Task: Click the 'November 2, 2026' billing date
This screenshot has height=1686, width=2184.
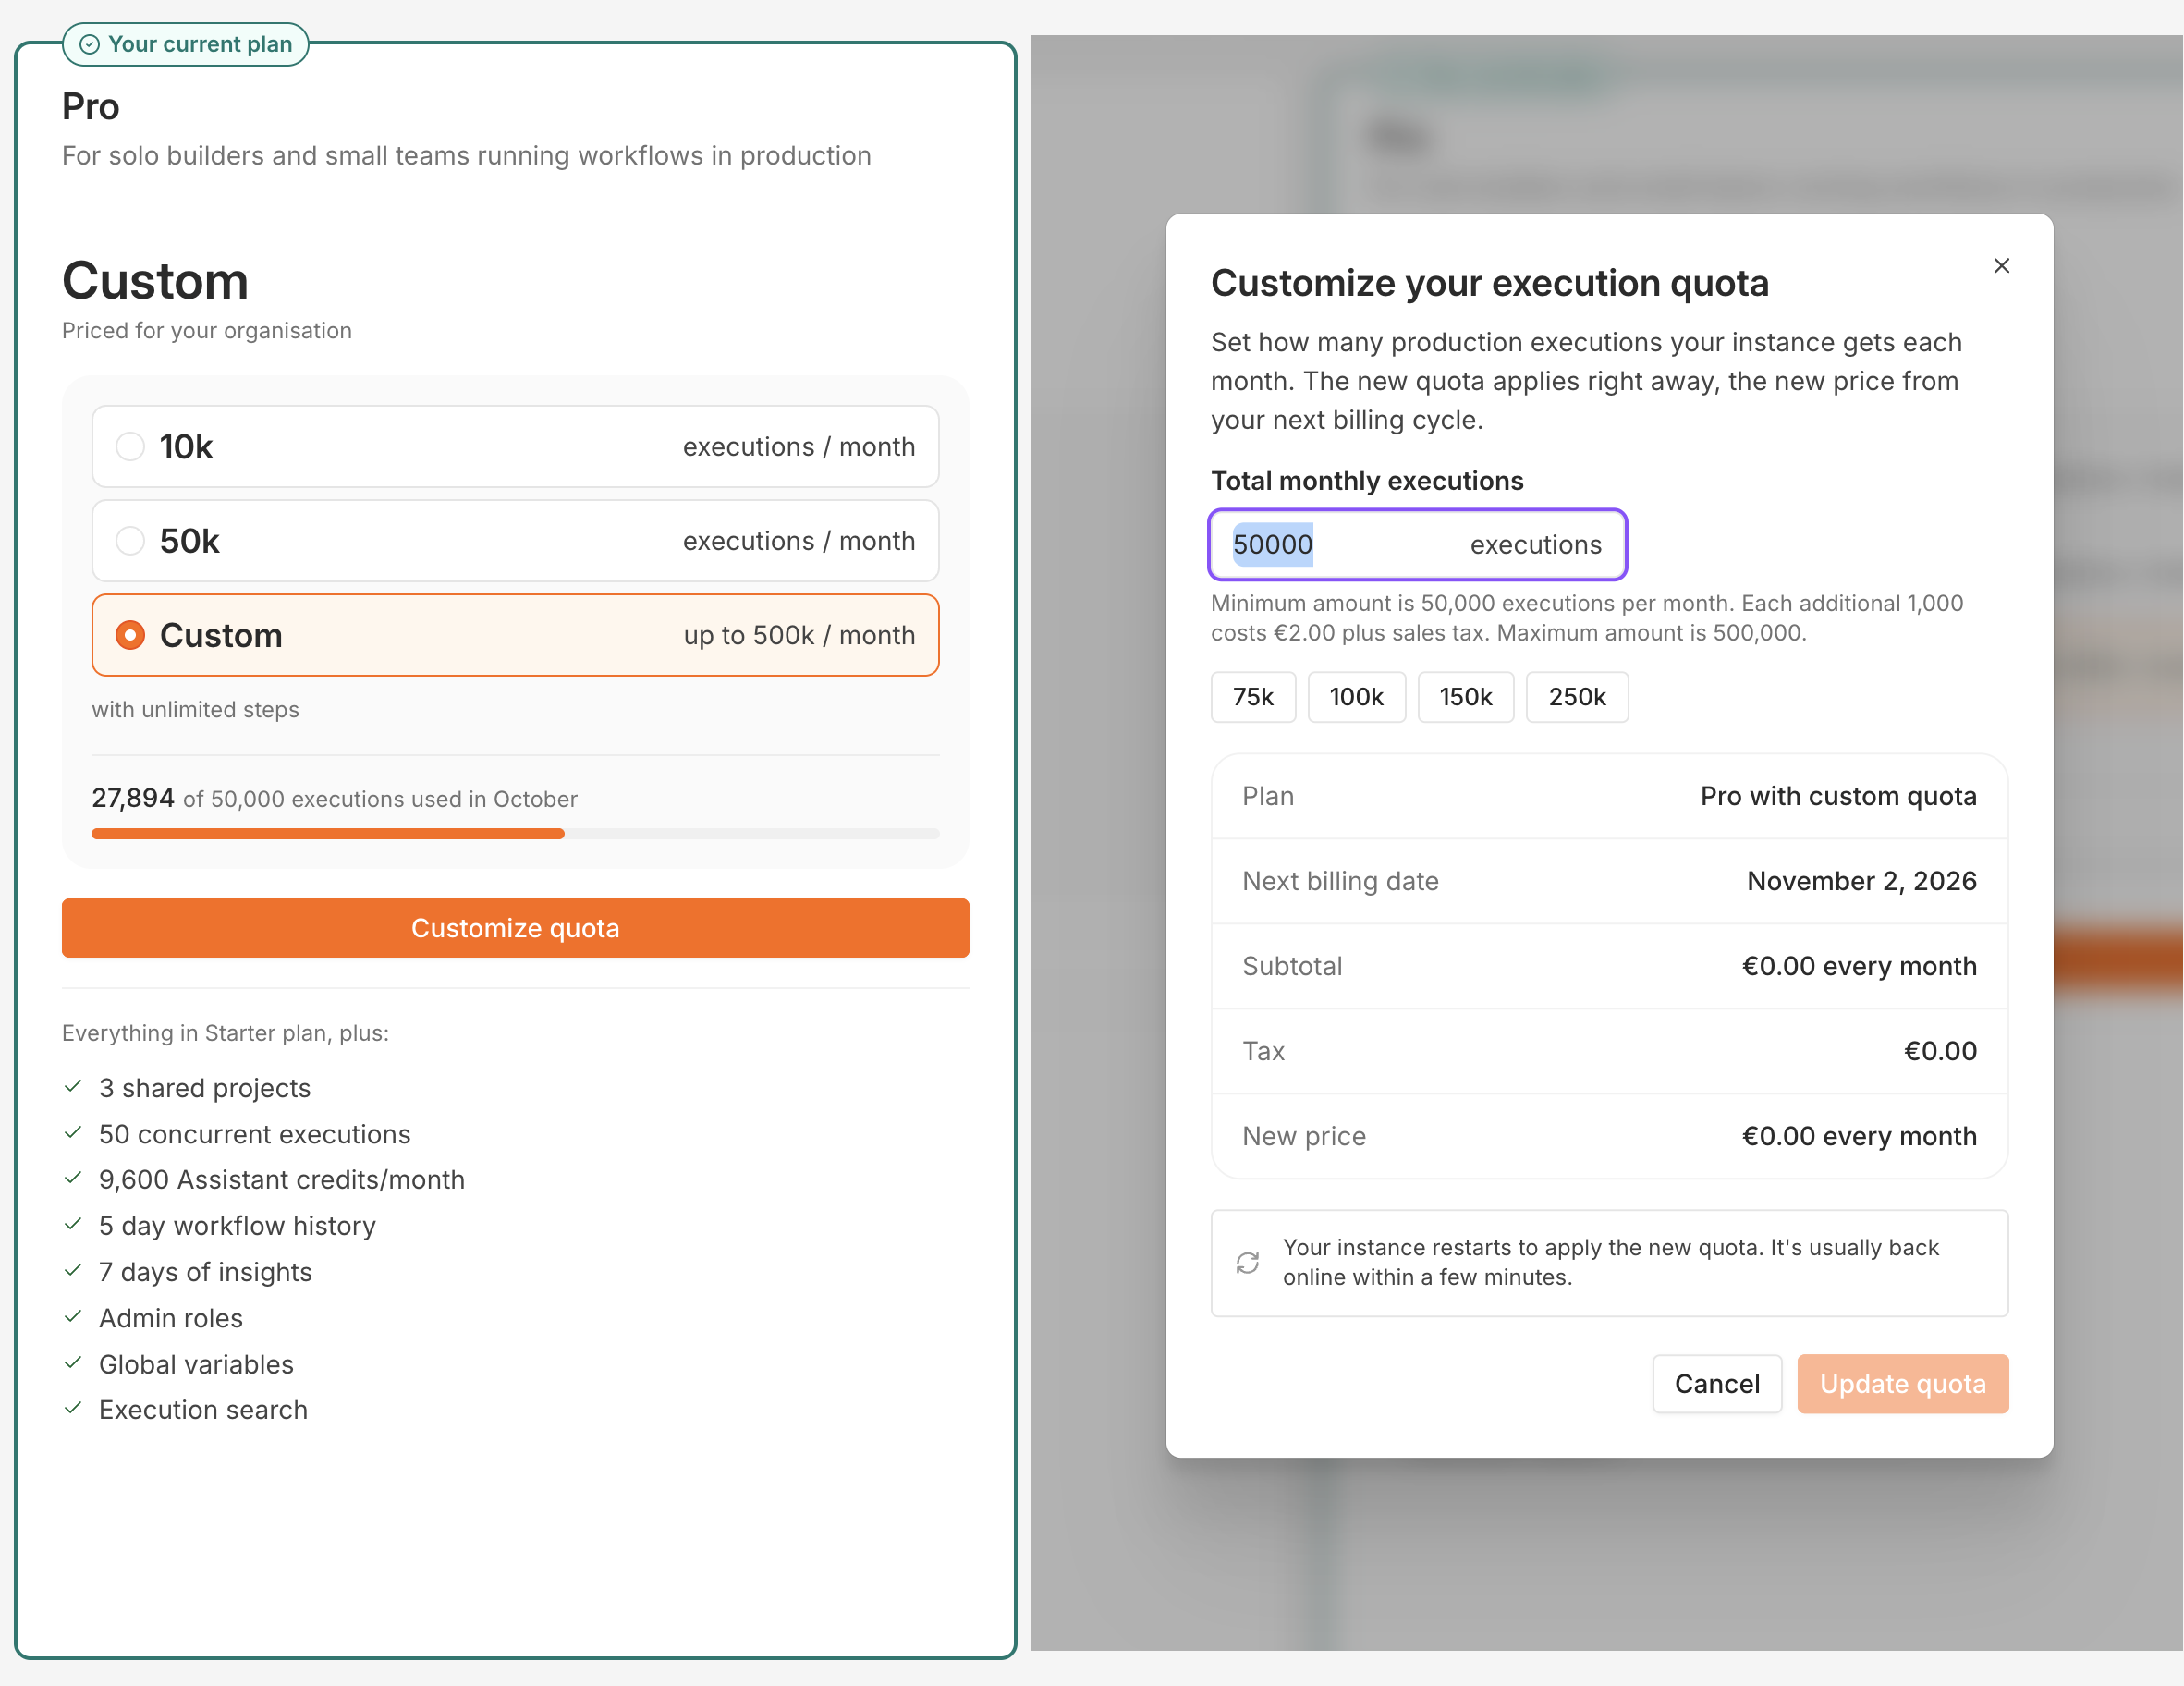Action: [1861, 881]
